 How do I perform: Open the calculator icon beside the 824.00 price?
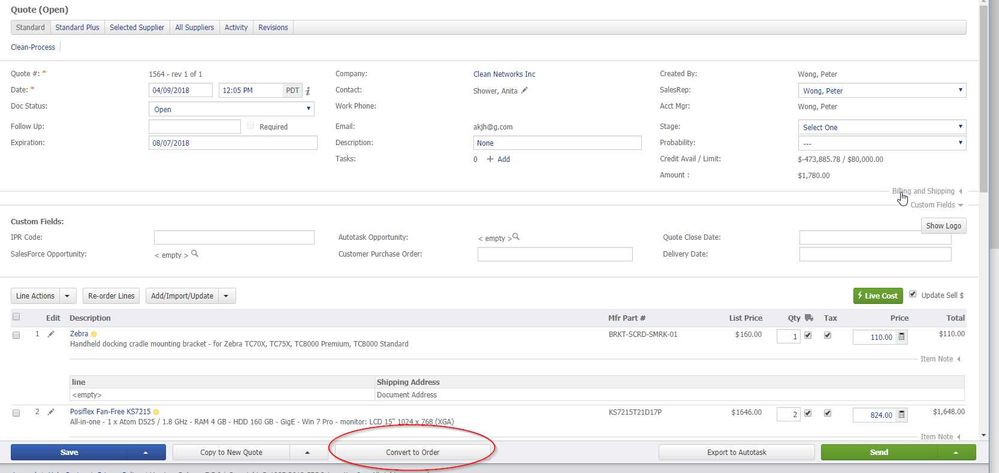(902, 415)
